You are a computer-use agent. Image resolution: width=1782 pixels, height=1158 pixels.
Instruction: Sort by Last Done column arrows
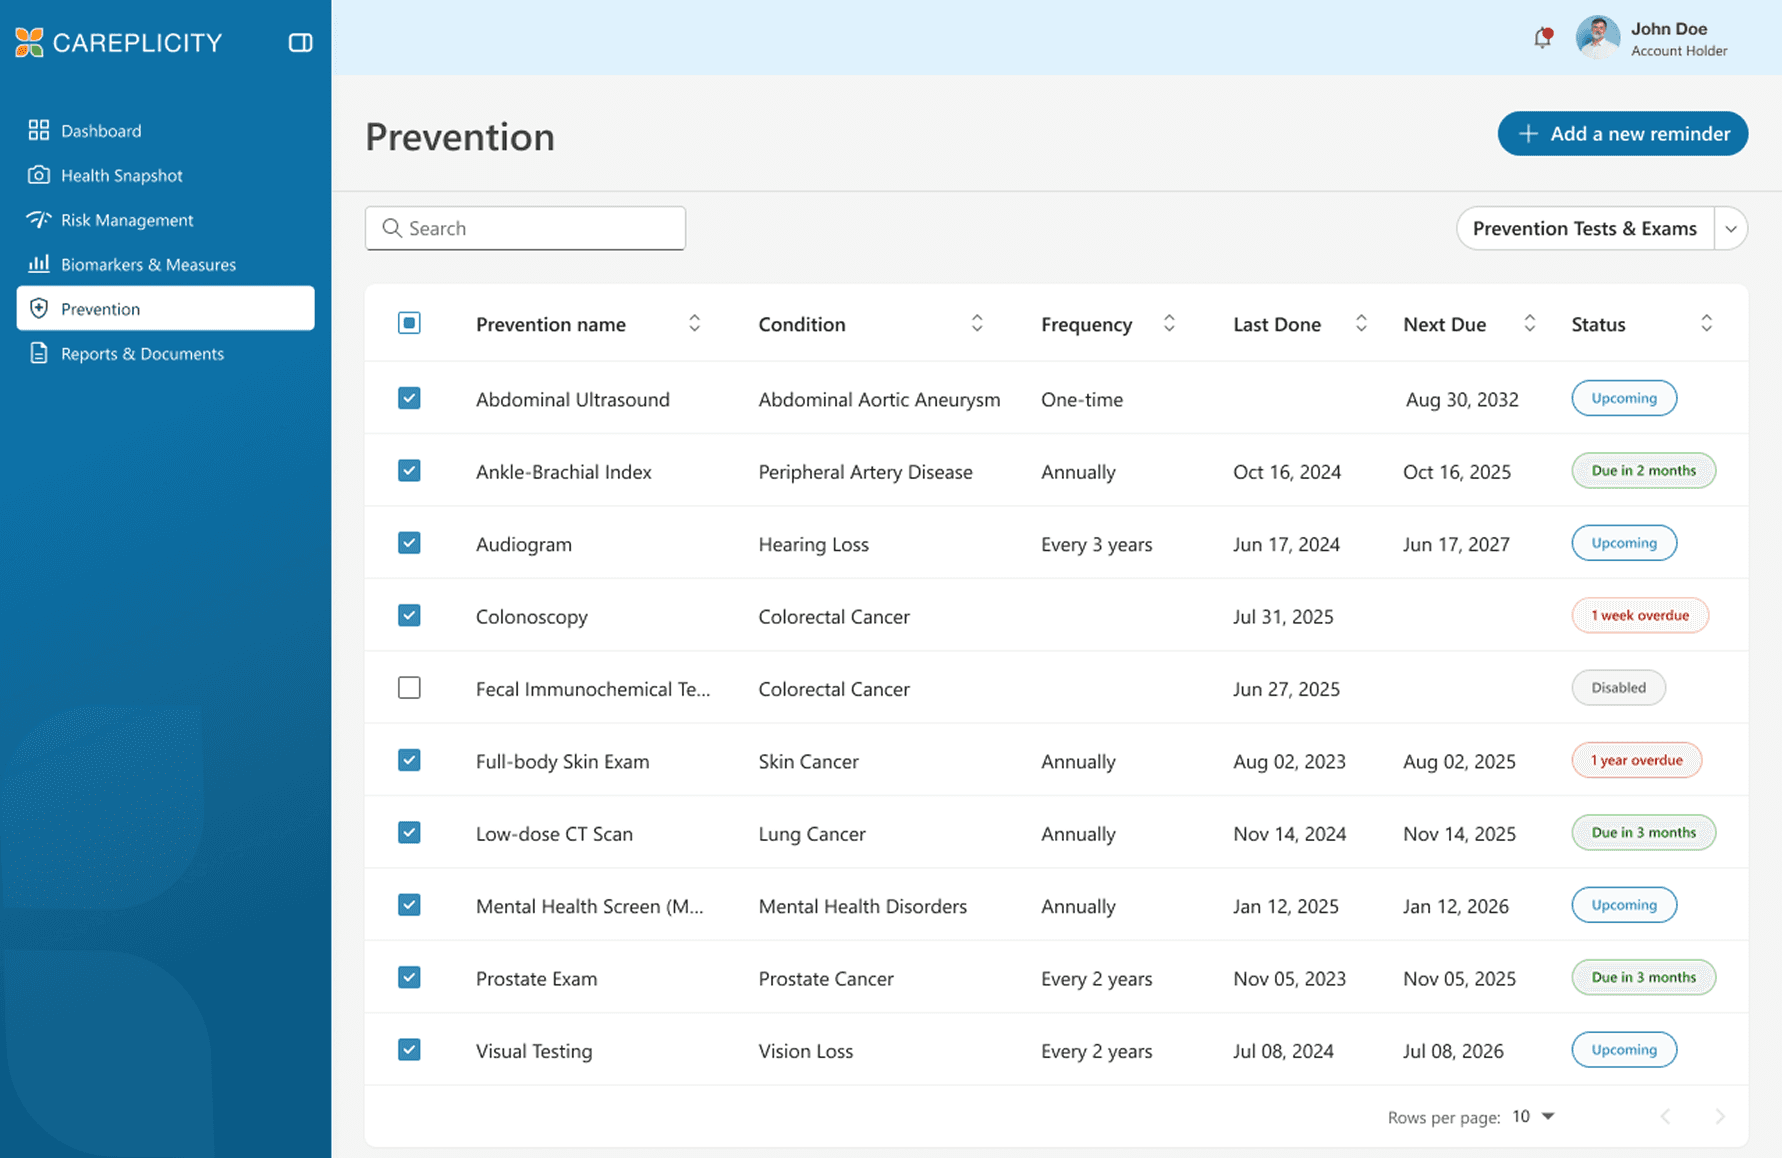click(1361, 323)
